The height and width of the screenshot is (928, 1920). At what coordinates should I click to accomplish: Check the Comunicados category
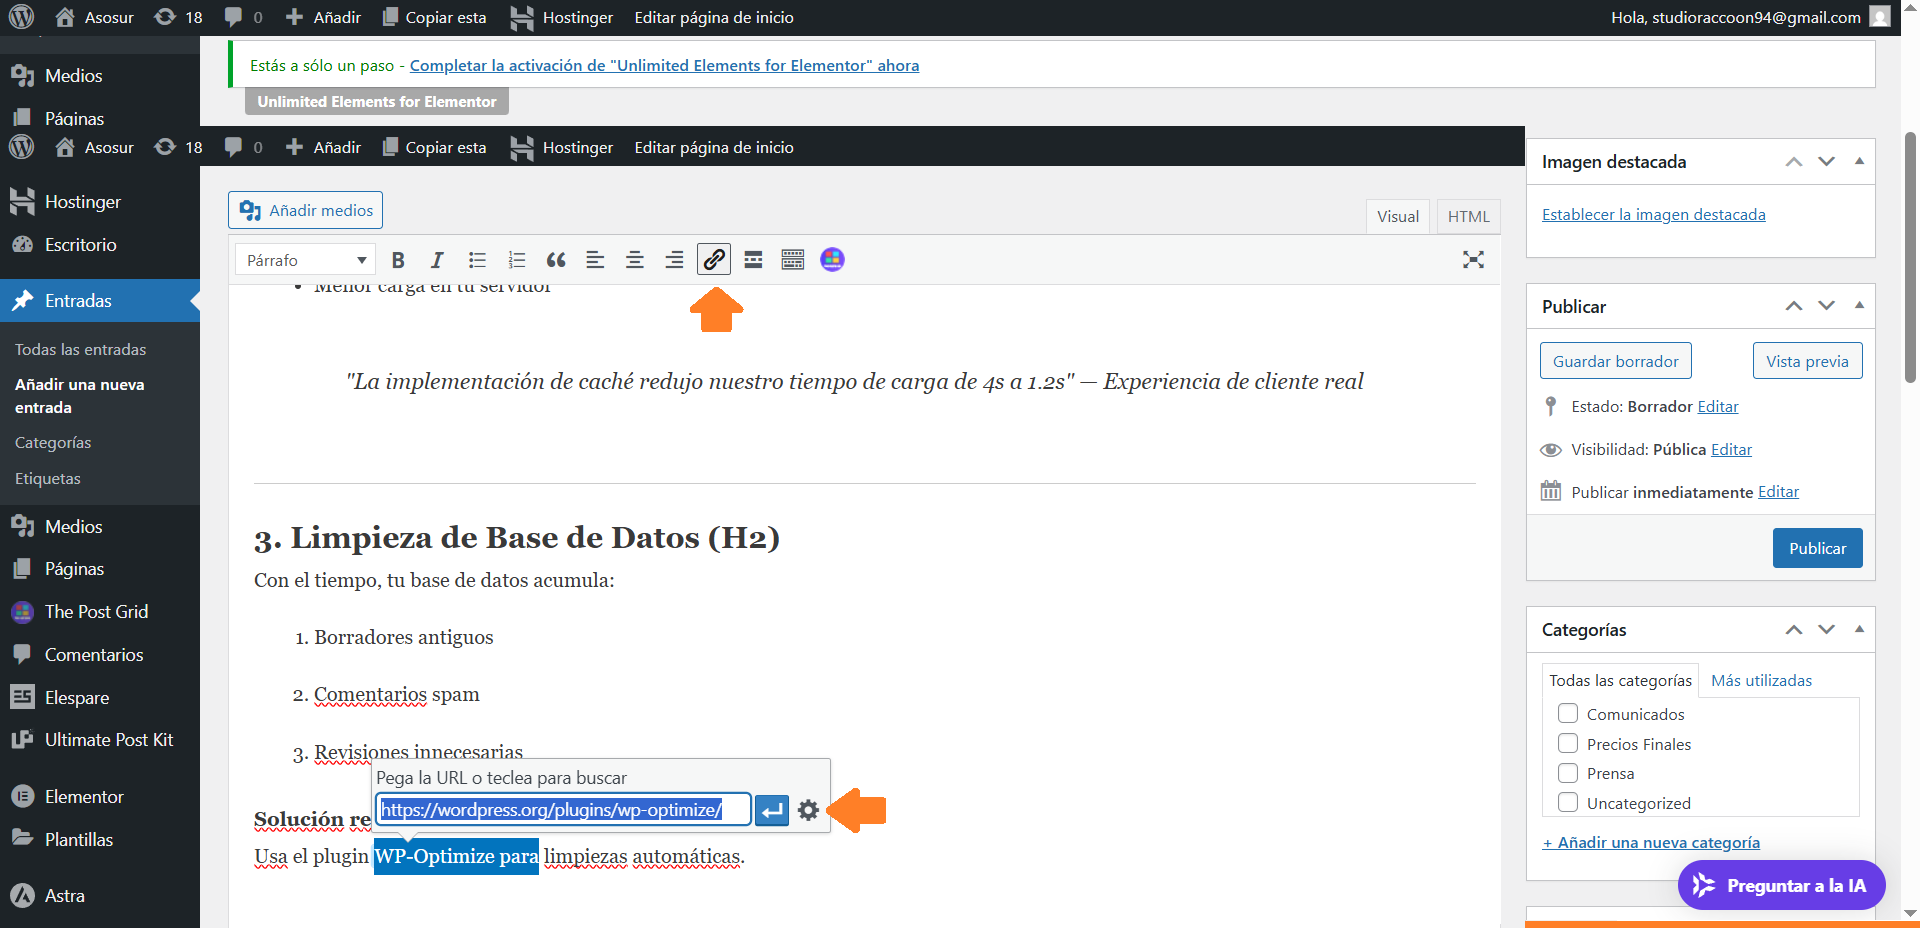(1568, 714)
